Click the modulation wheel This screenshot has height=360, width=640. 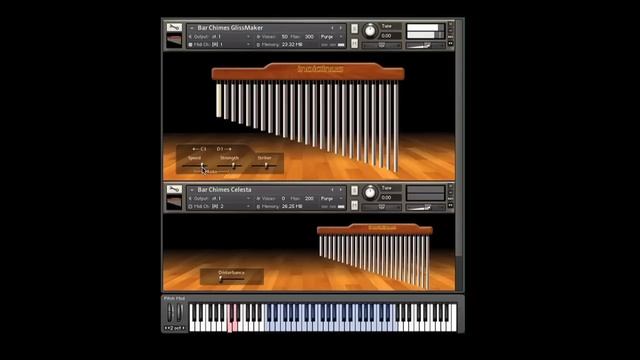tap(179, 313)
